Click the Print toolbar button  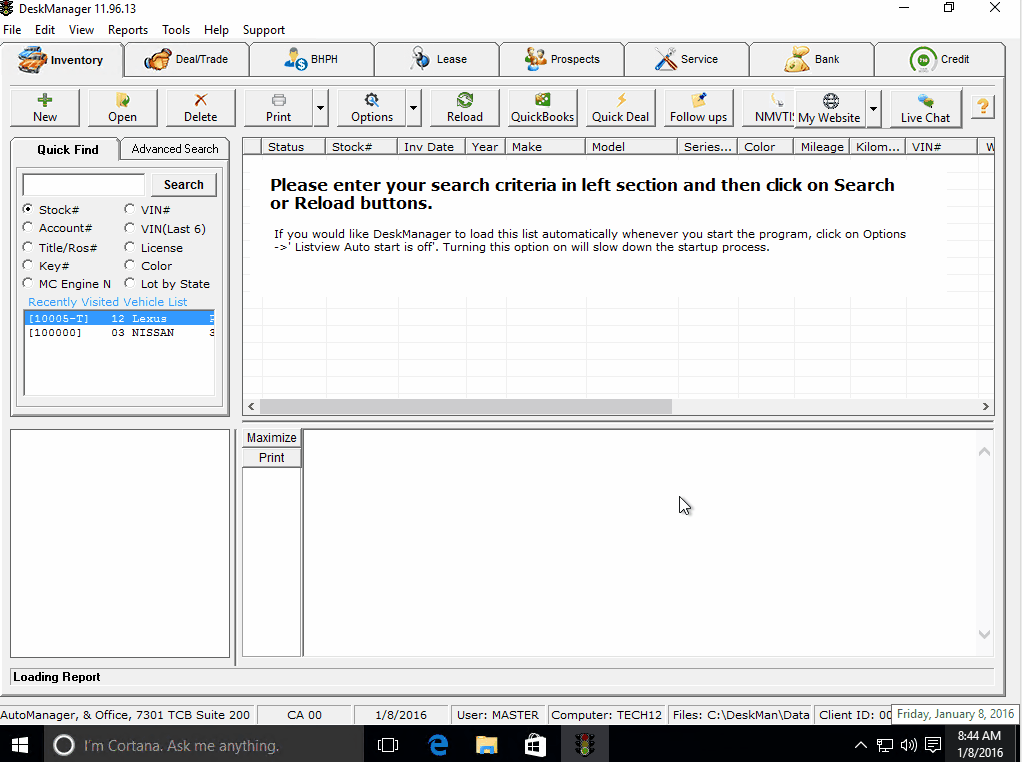[278, 108]
